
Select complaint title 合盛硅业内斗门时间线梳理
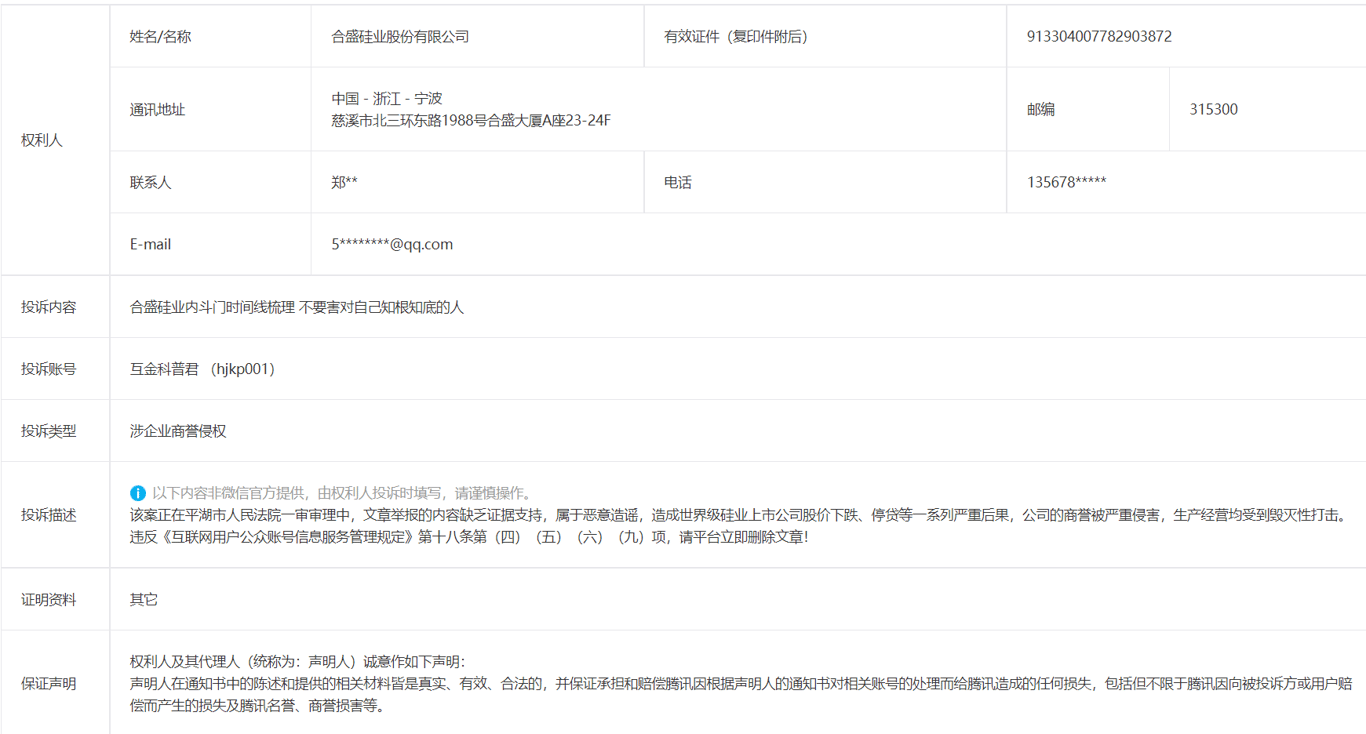pyautogui.click(x=212, y=307)
